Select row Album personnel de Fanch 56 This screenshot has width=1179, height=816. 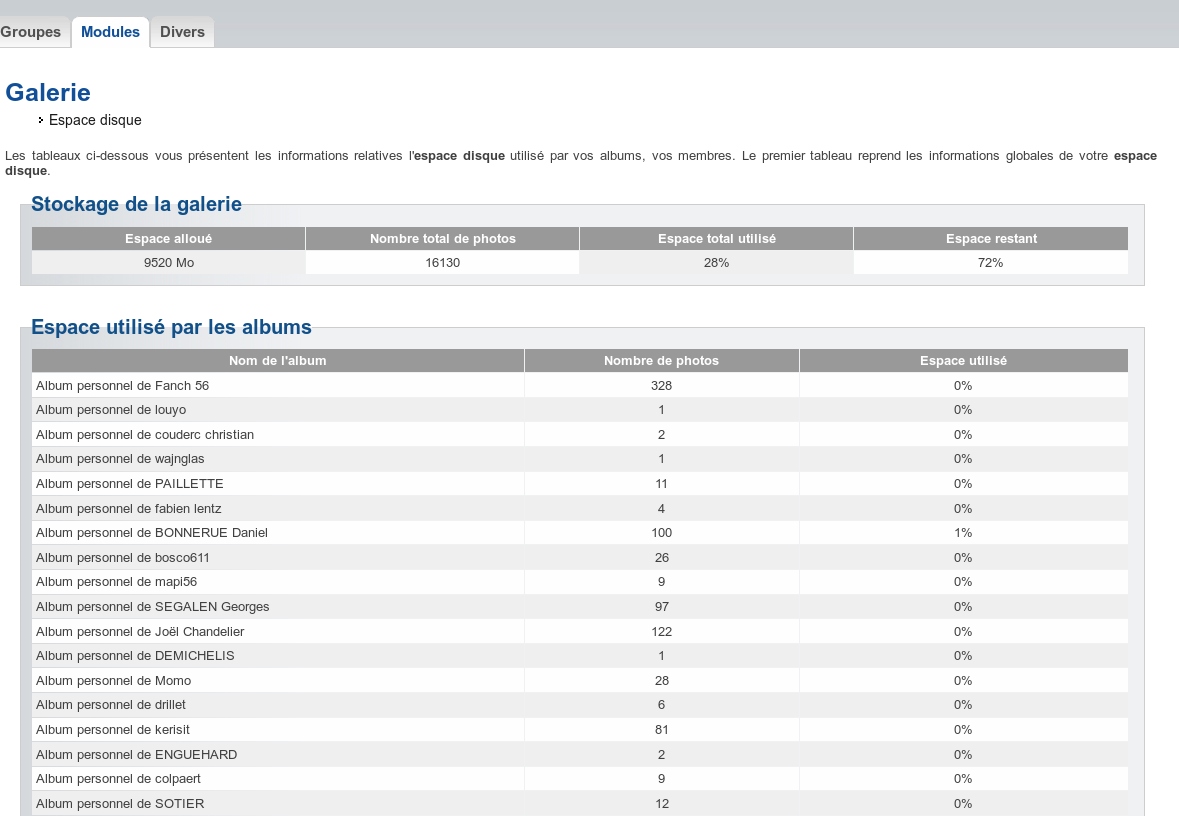[580, 385]
